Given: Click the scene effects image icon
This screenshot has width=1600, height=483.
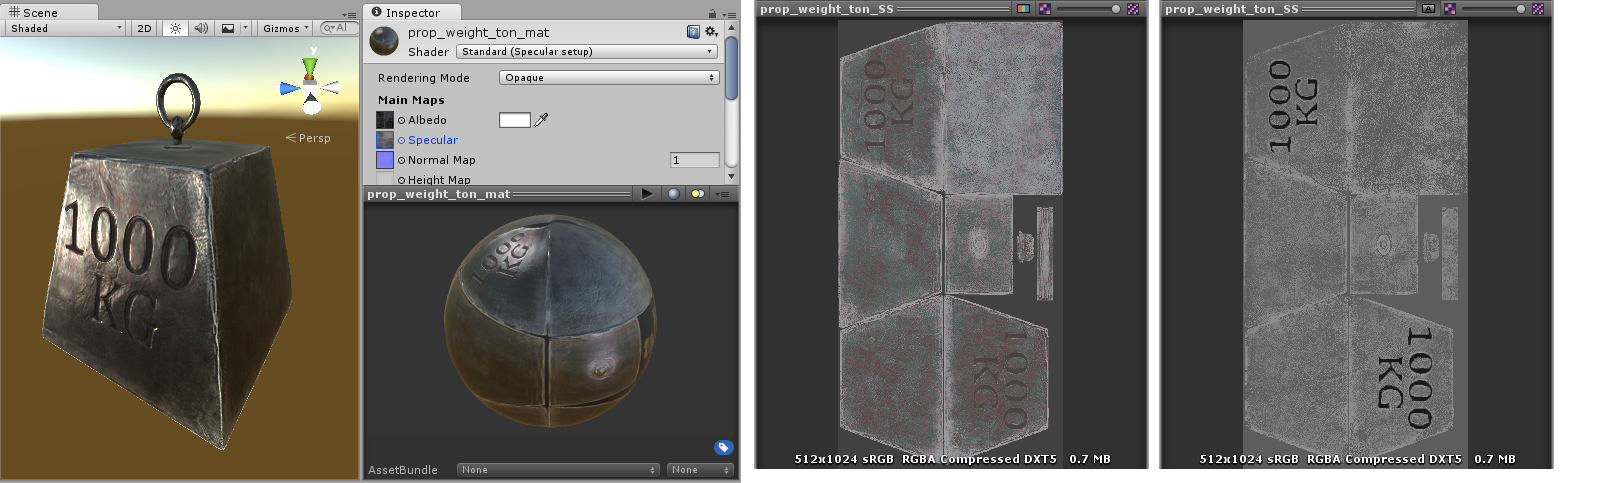Looking at the screenshot, I should click(x=228, y=28).
